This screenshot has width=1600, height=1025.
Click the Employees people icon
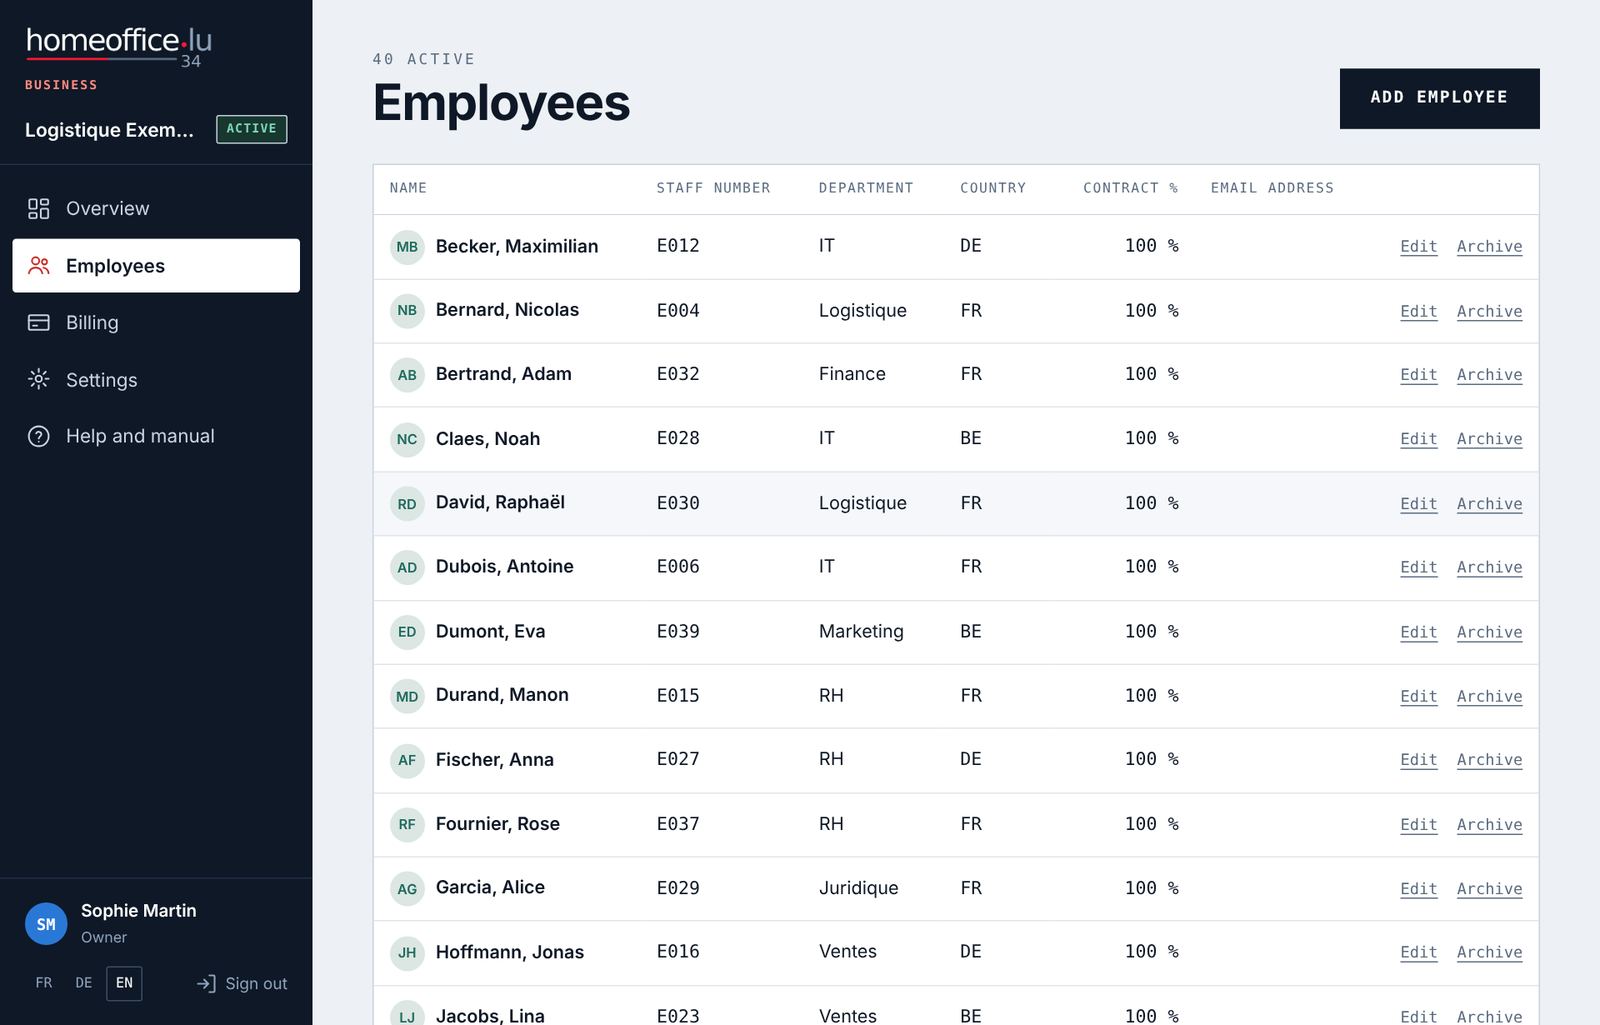(x=39, y=265)
